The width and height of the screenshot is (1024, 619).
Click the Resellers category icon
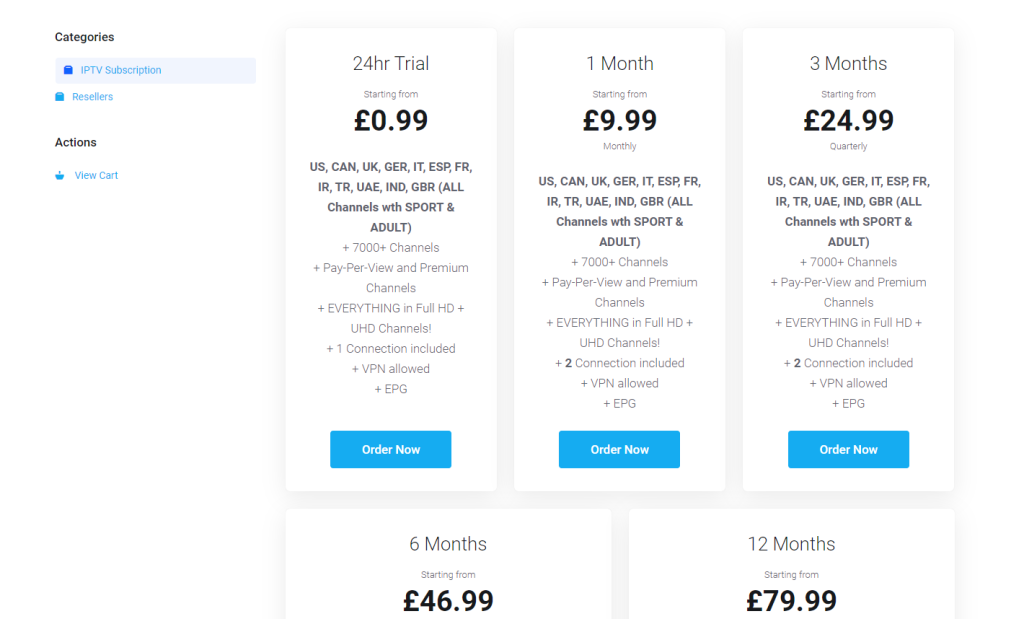point(59,97)
